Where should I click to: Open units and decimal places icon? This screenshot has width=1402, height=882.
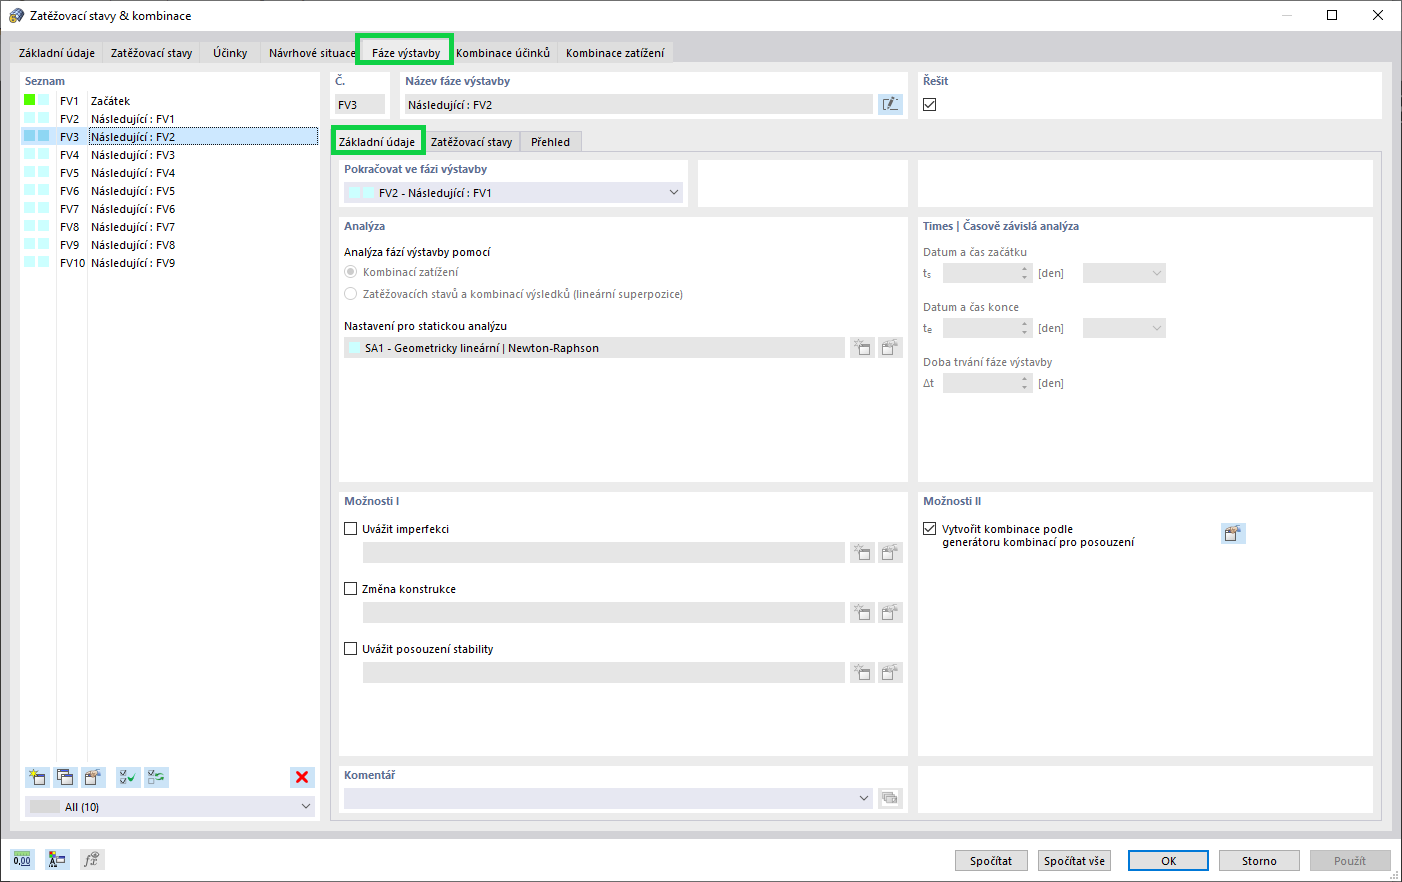point(22,859)
